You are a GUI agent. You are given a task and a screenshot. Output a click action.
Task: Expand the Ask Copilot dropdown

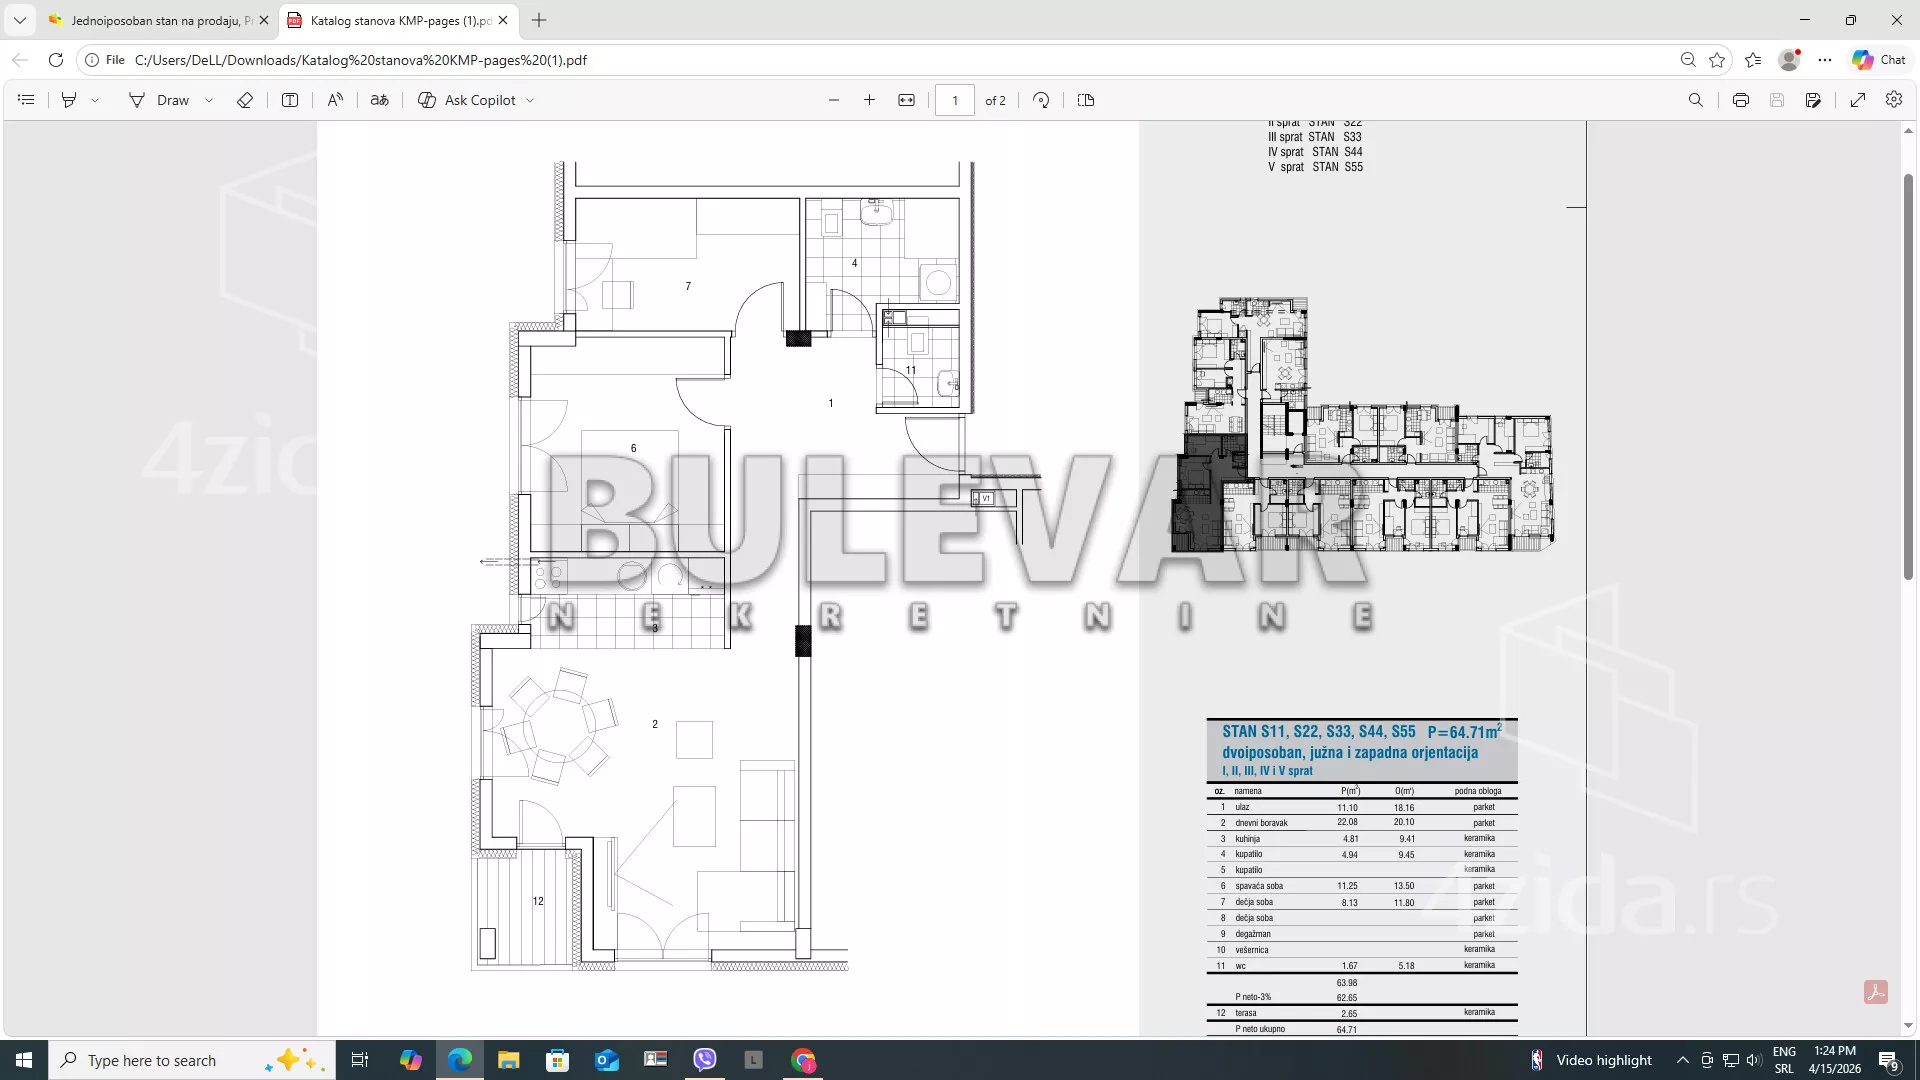click(x=530, y=100)
